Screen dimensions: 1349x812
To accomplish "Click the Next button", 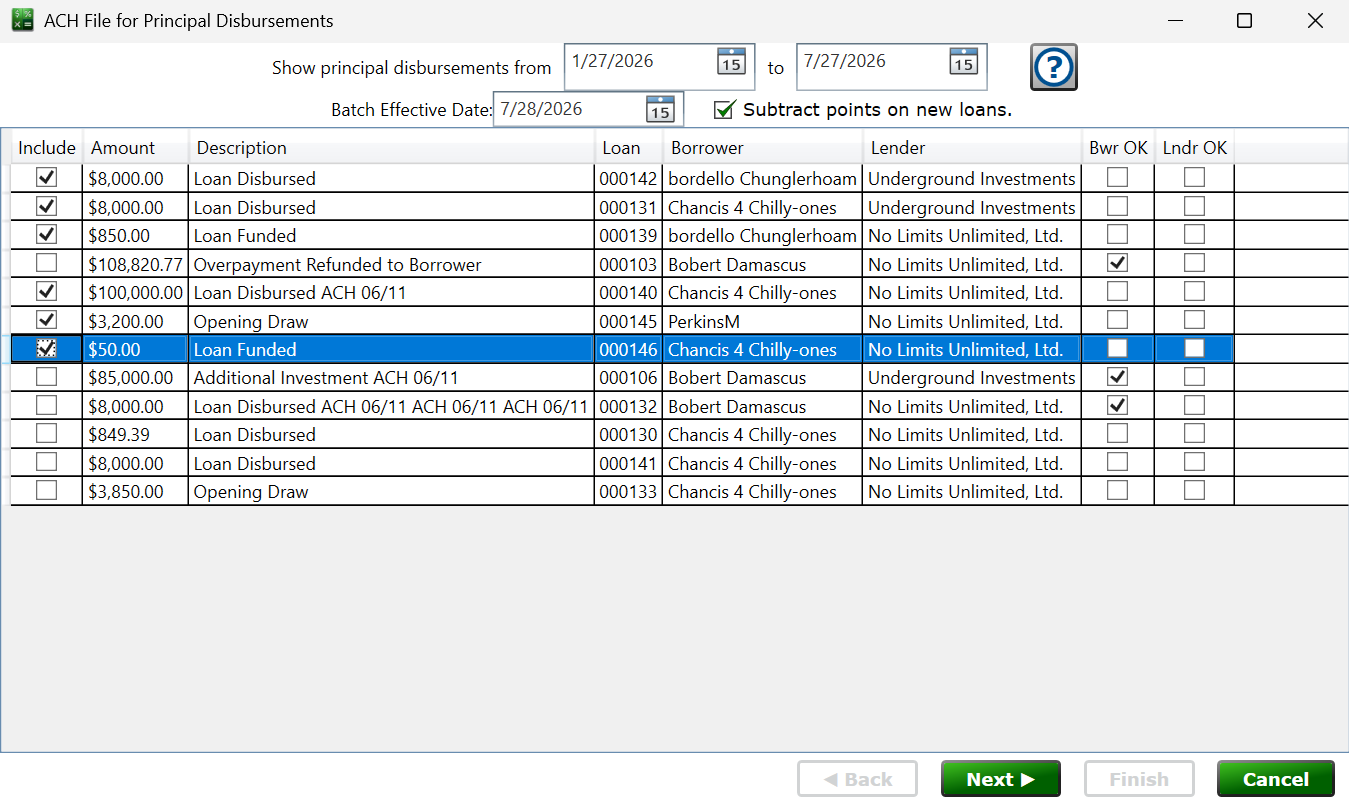I will click(x=1000, y=779).
